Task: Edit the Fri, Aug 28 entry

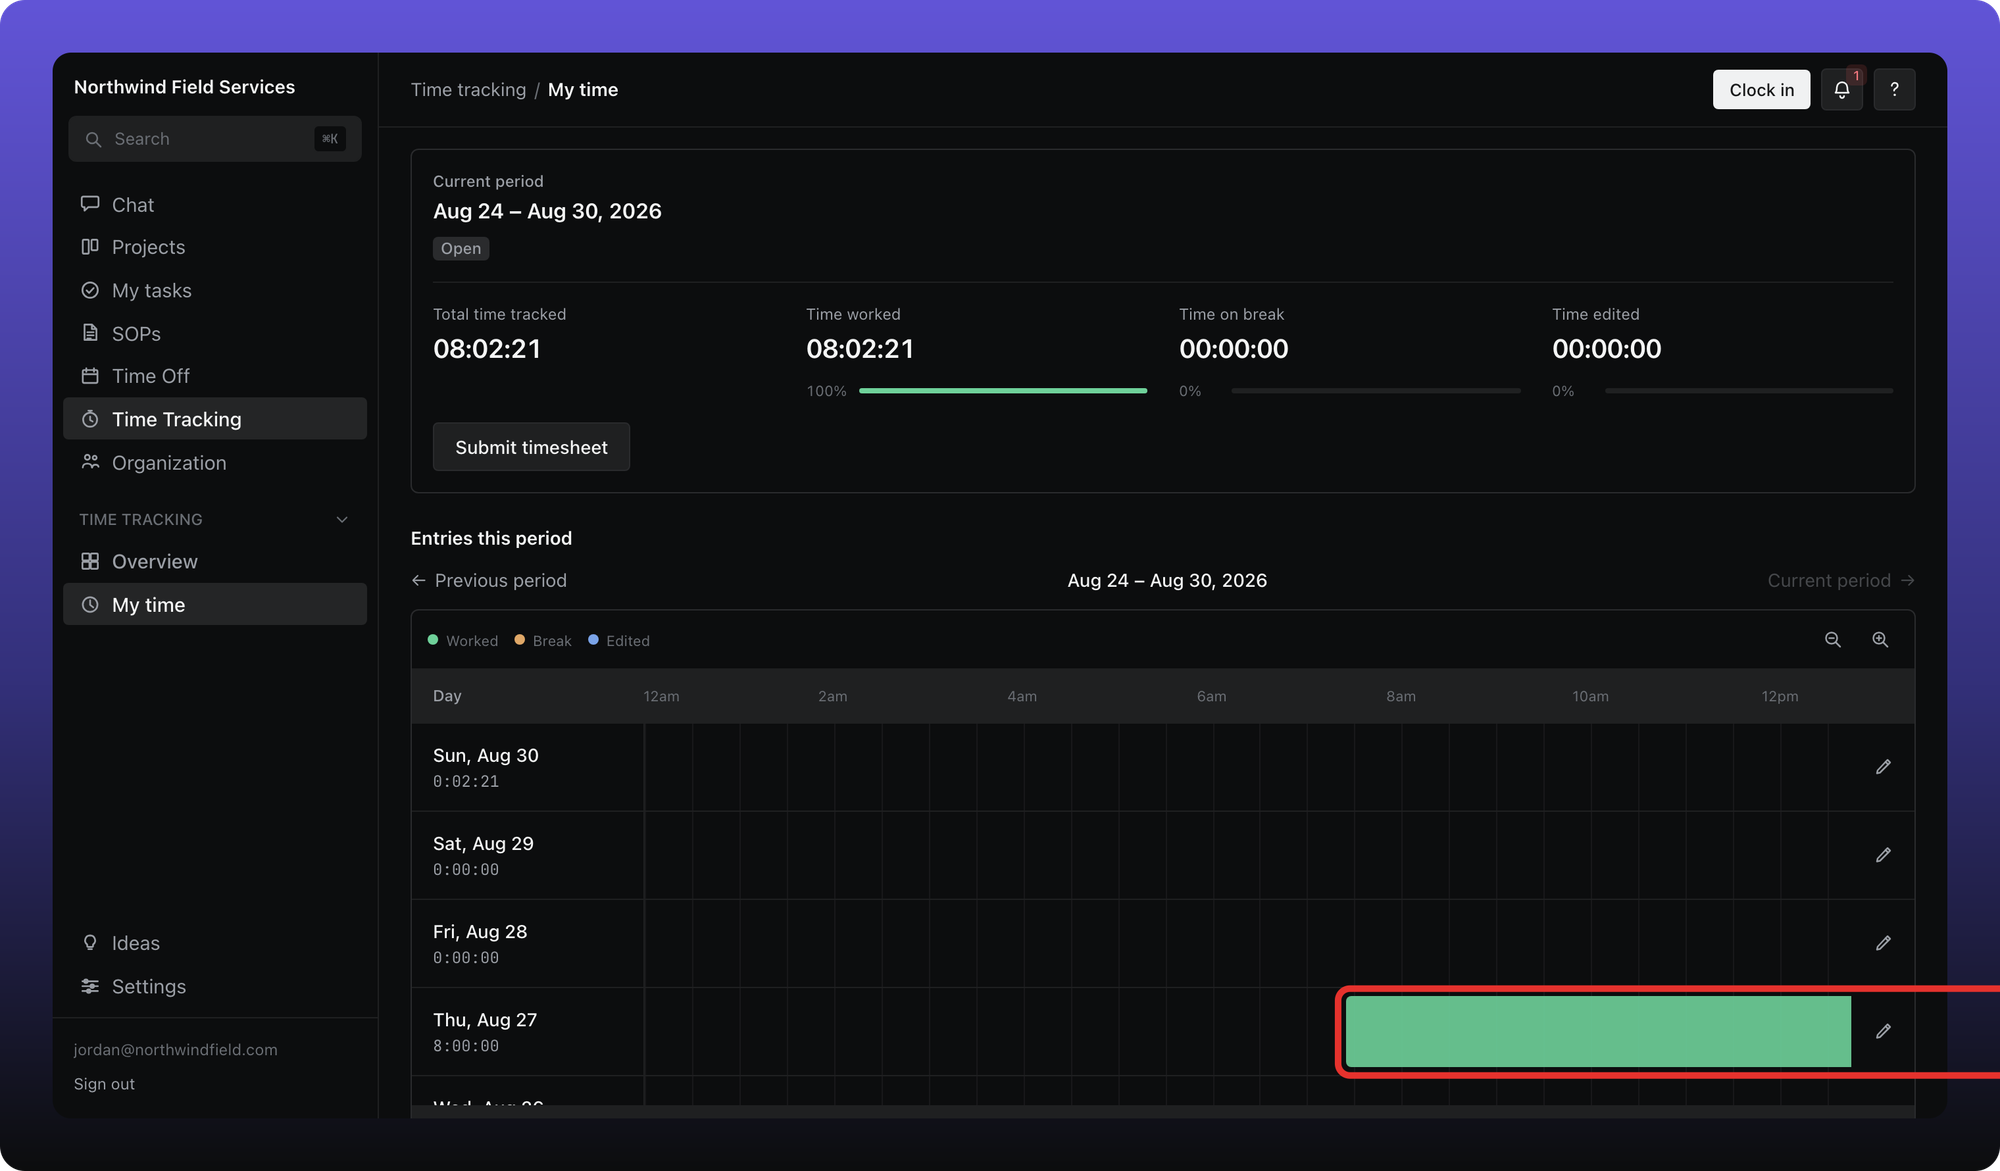Action: 1883,943
